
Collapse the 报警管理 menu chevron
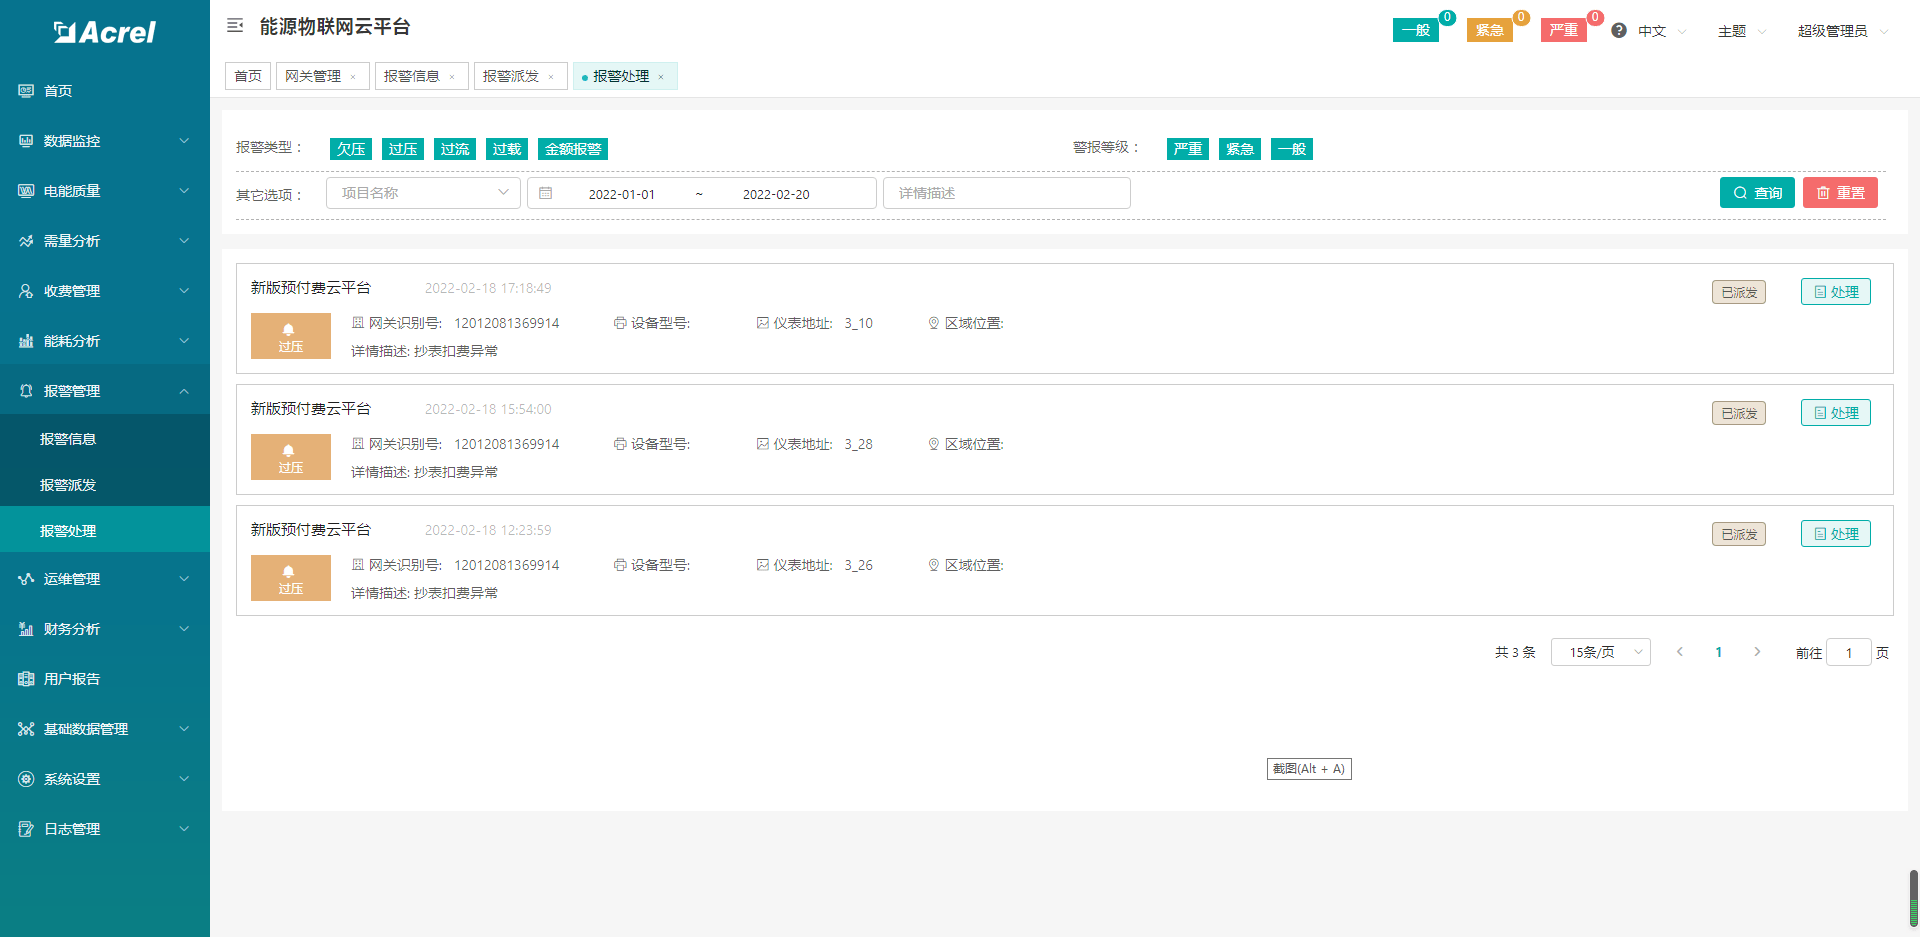(184, 391)
